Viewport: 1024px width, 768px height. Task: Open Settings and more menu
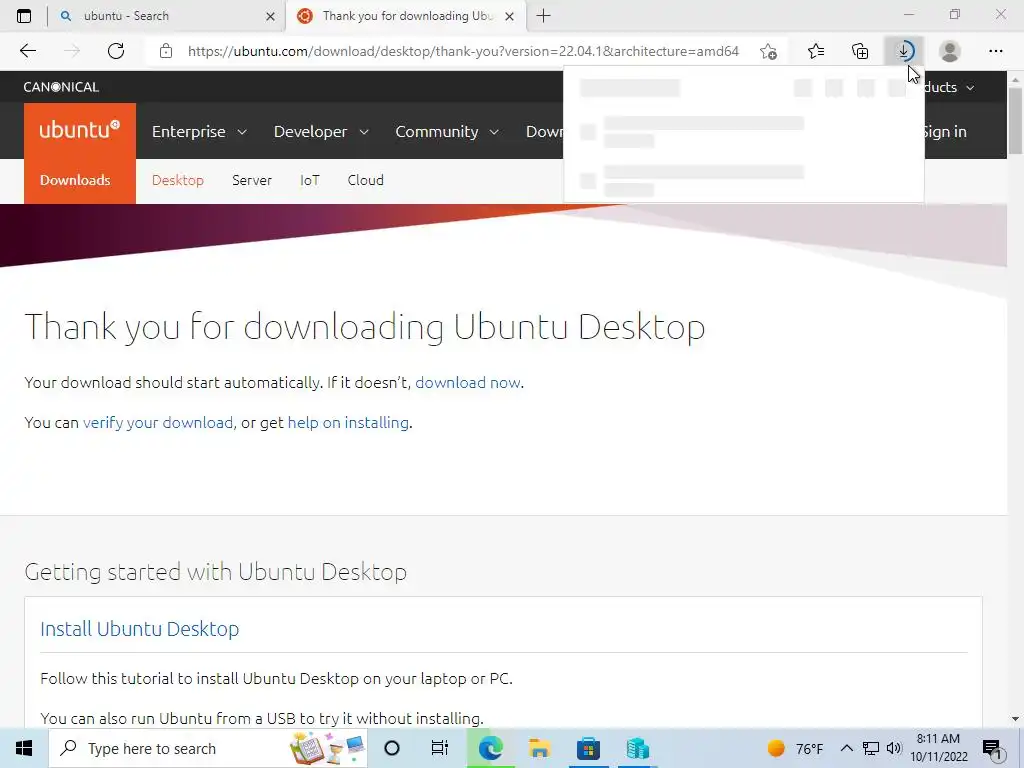[x=995, y=51]
